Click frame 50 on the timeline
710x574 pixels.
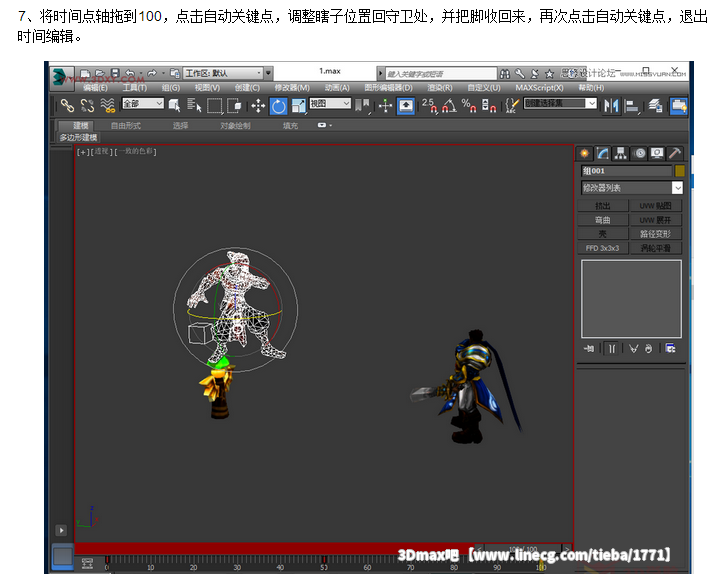[x=324, y=567]
